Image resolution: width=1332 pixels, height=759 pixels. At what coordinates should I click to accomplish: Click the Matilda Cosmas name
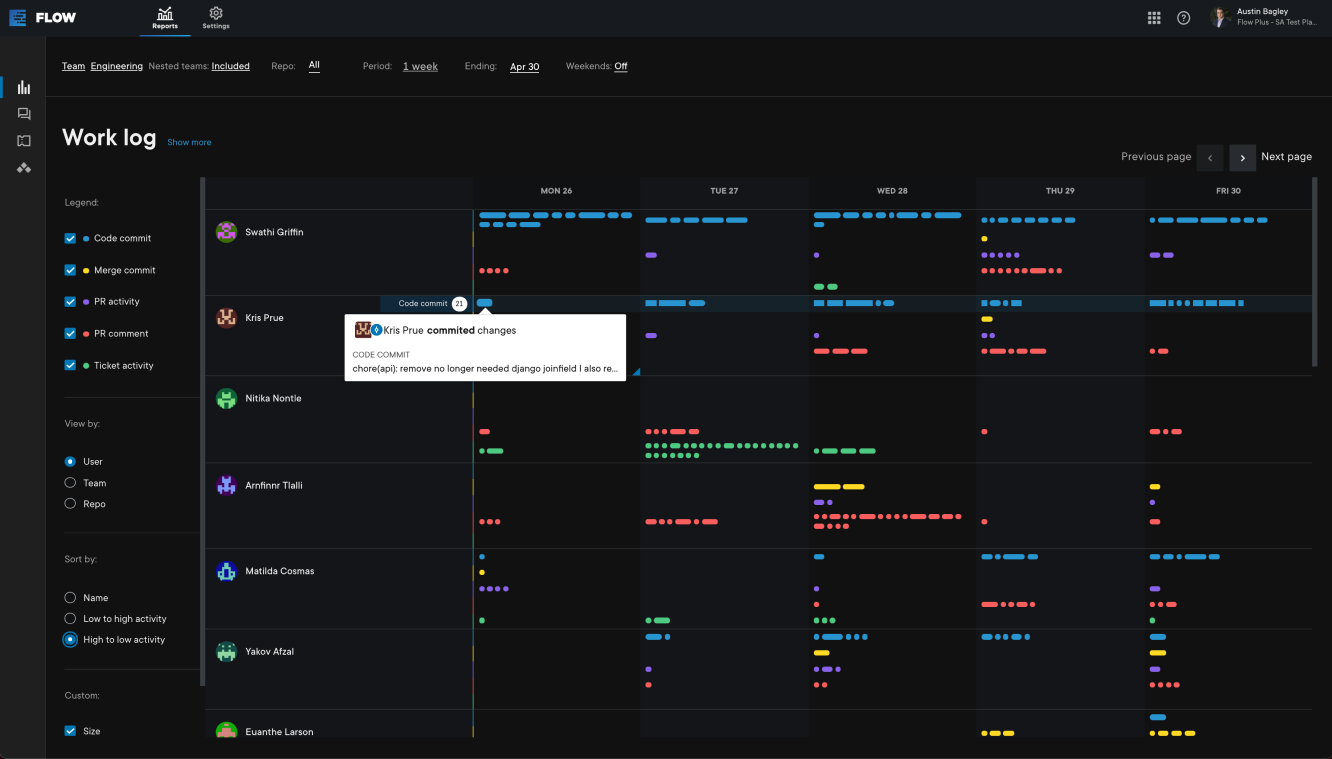(x=280, y=571)
